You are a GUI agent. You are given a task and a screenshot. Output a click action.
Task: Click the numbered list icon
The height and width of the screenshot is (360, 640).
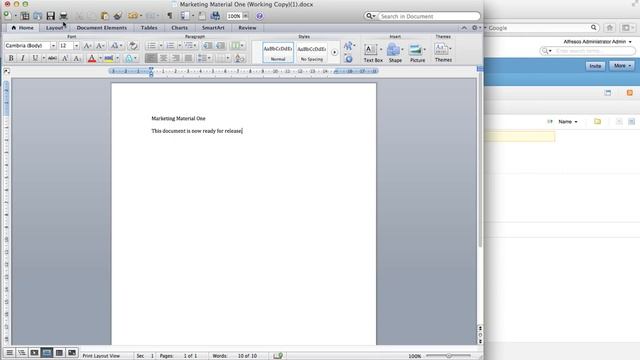tap(170, 46)
